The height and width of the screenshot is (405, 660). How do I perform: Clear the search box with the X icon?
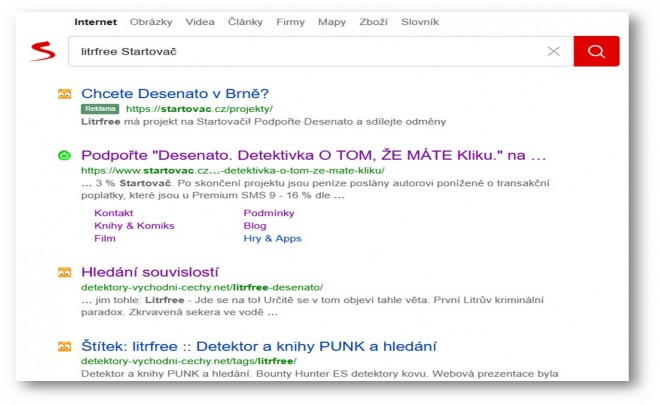(x=554, y=51)
